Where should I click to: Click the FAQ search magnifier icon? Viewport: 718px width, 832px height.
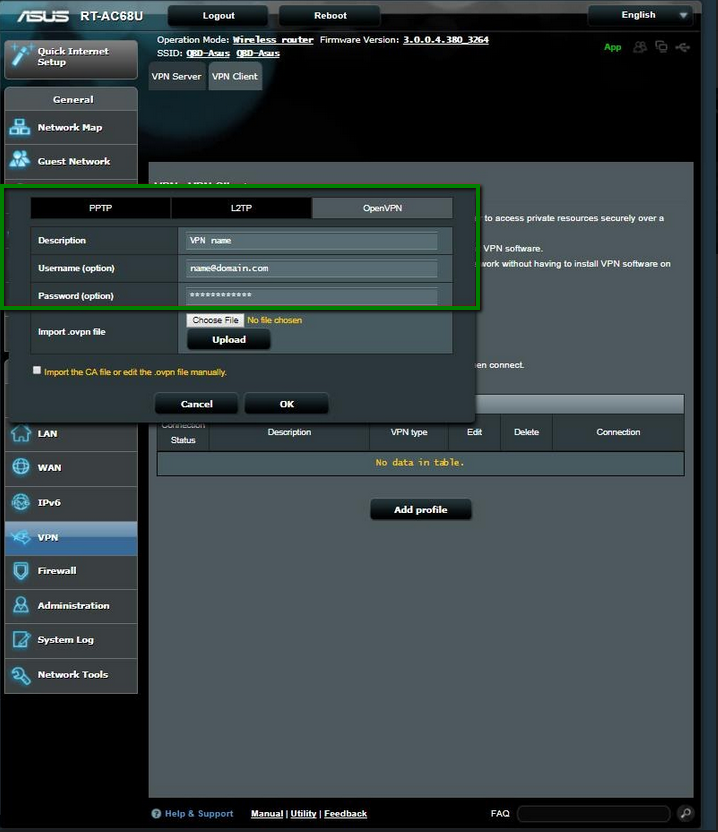685,813
